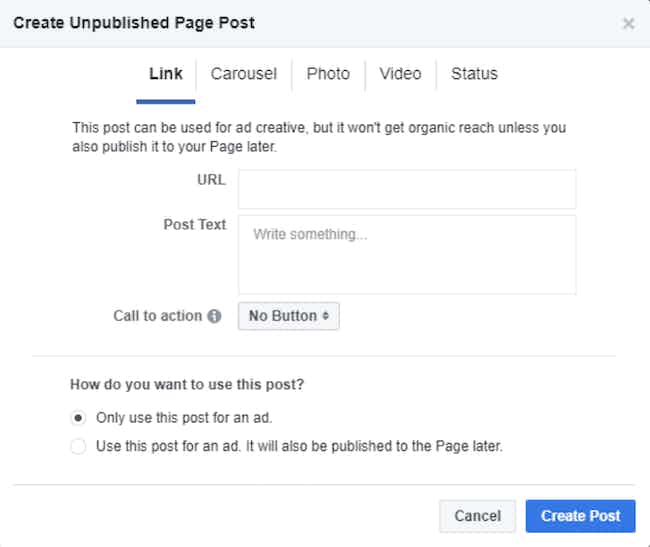This screenshot has width=650, height=547.
Task: Go to the Video tab
Action: point(400,74)
